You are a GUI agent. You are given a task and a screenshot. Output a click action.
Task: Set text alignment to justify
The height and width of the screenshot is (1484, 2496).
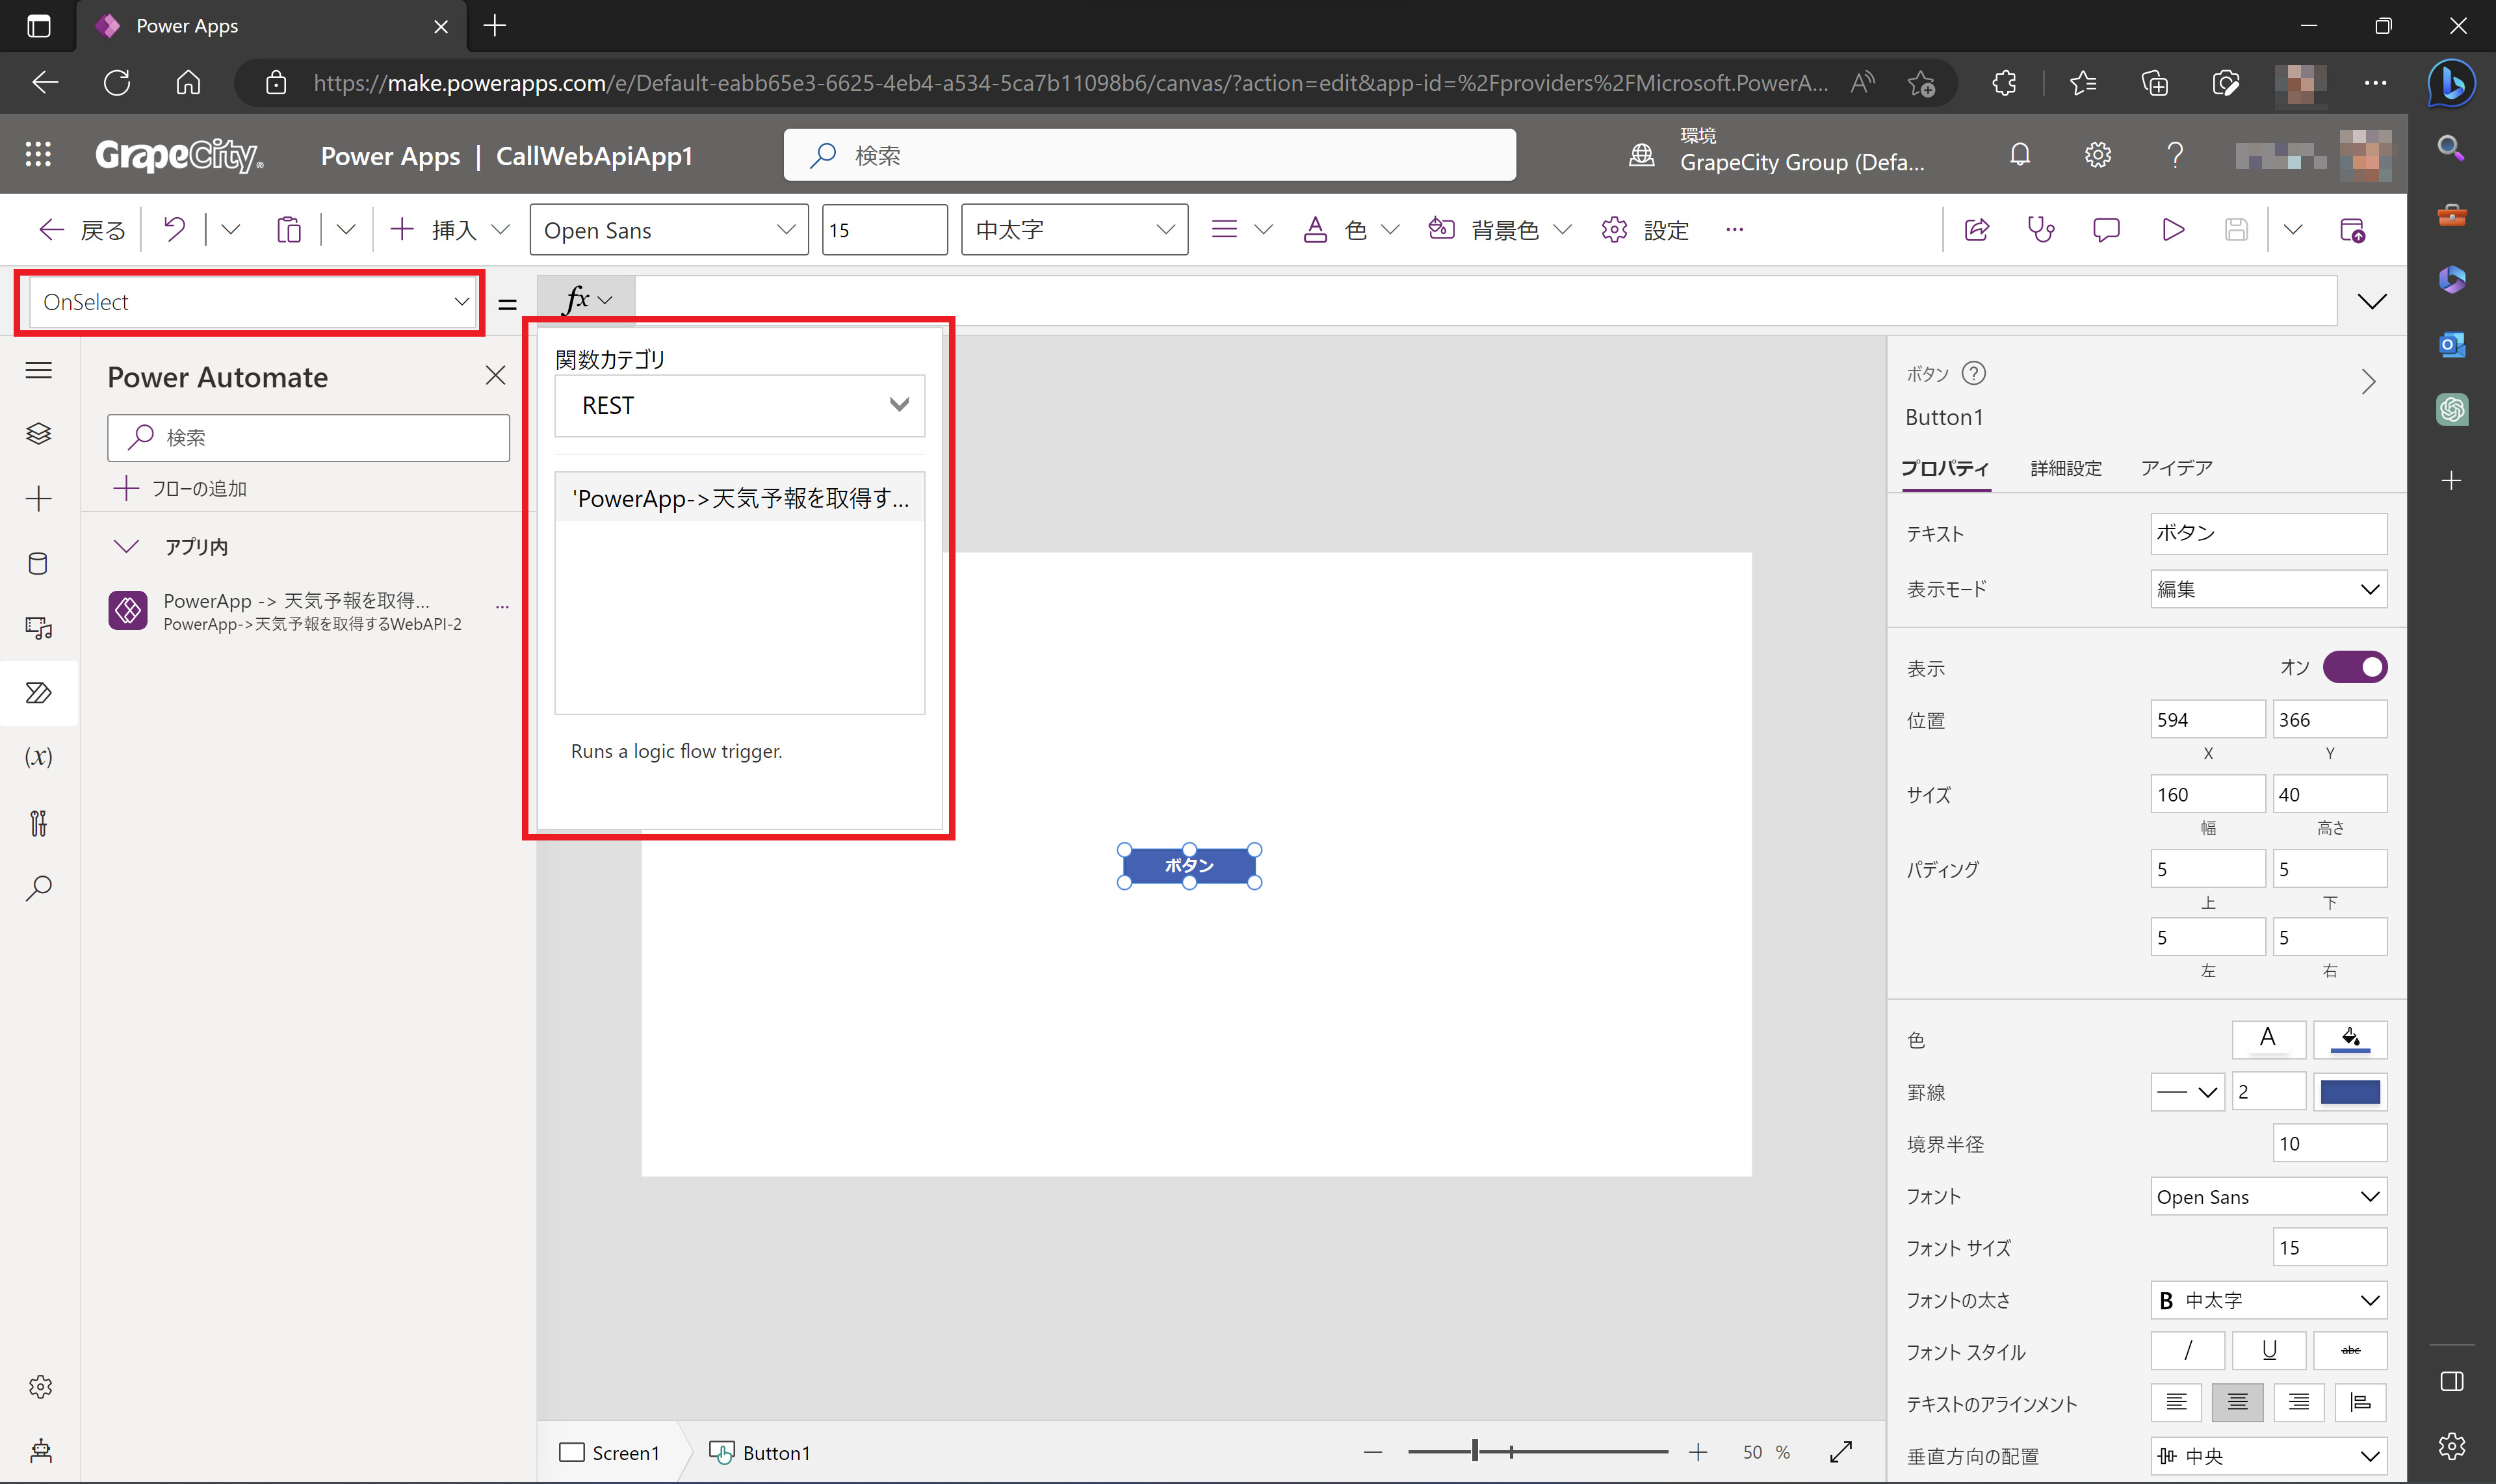click(x=2360, y=1402)
